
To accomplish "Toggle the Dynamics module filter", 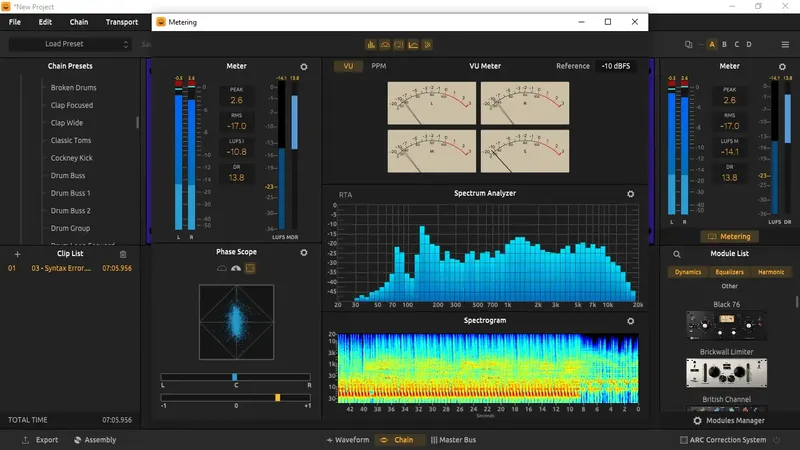I will (x=688, y=272).
